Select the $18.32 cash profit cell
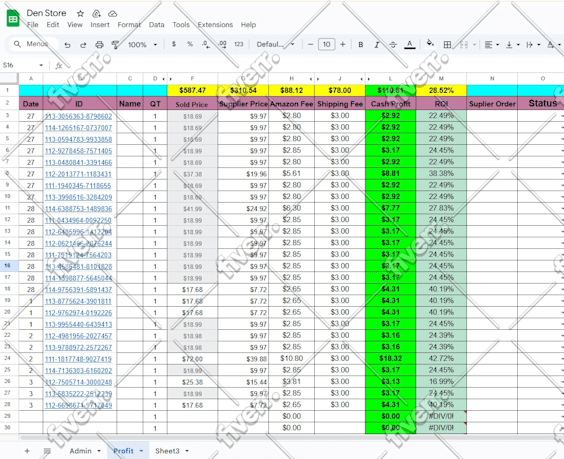The width and height of the screenshot is (564, 459). pyautogui.click(x=390, y=358)
